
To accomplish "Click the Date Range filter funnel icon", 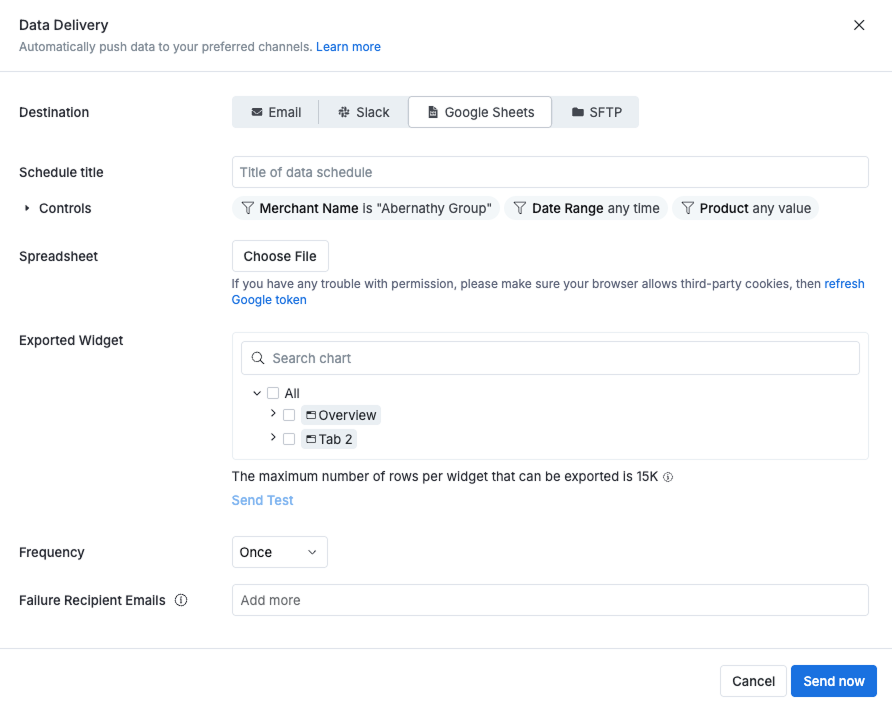I will [519, 208].
